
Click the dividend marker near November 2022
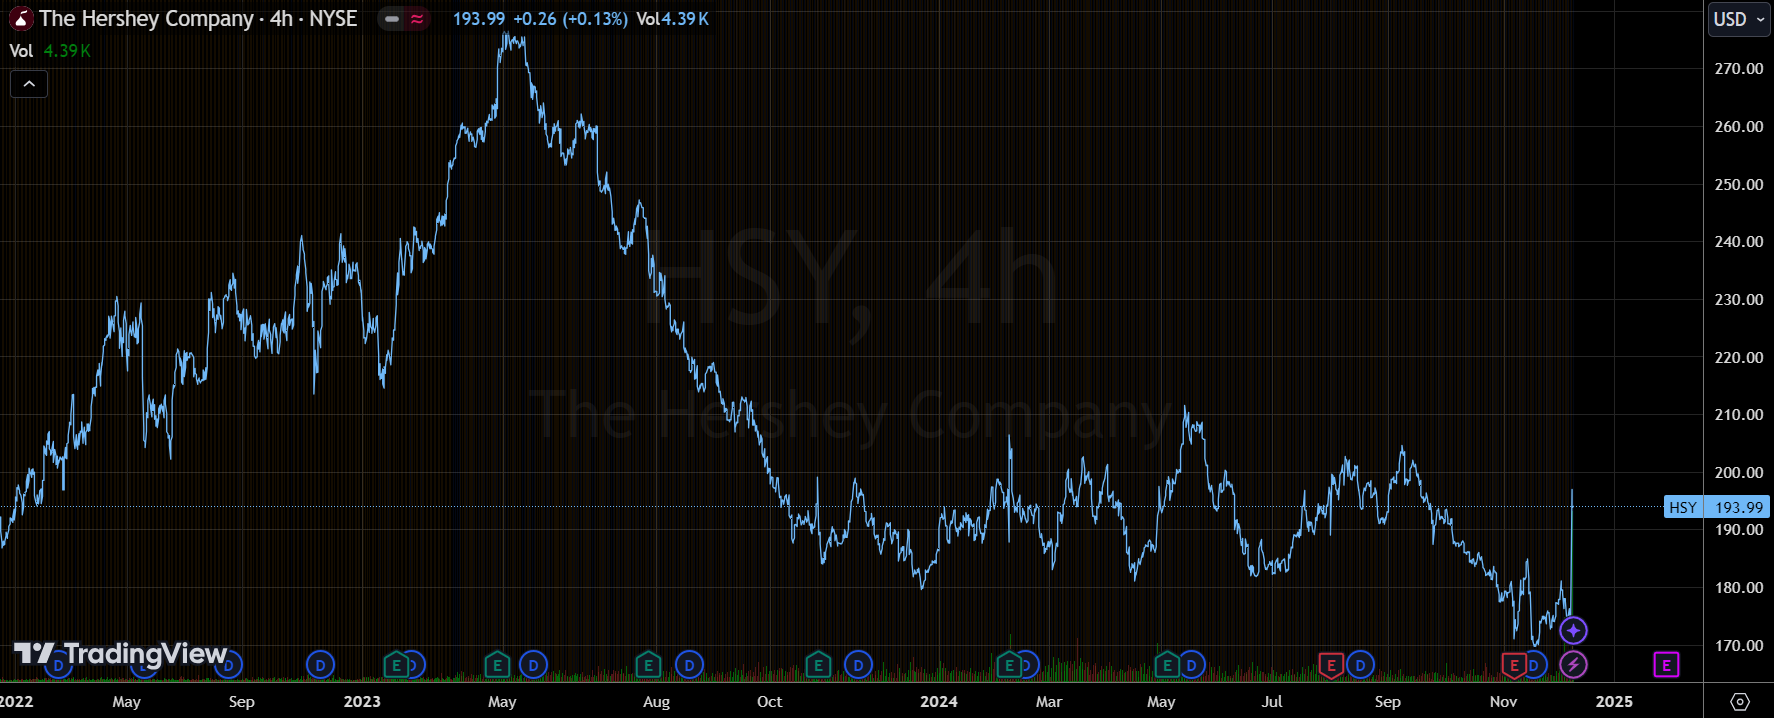tap(320, 664)
